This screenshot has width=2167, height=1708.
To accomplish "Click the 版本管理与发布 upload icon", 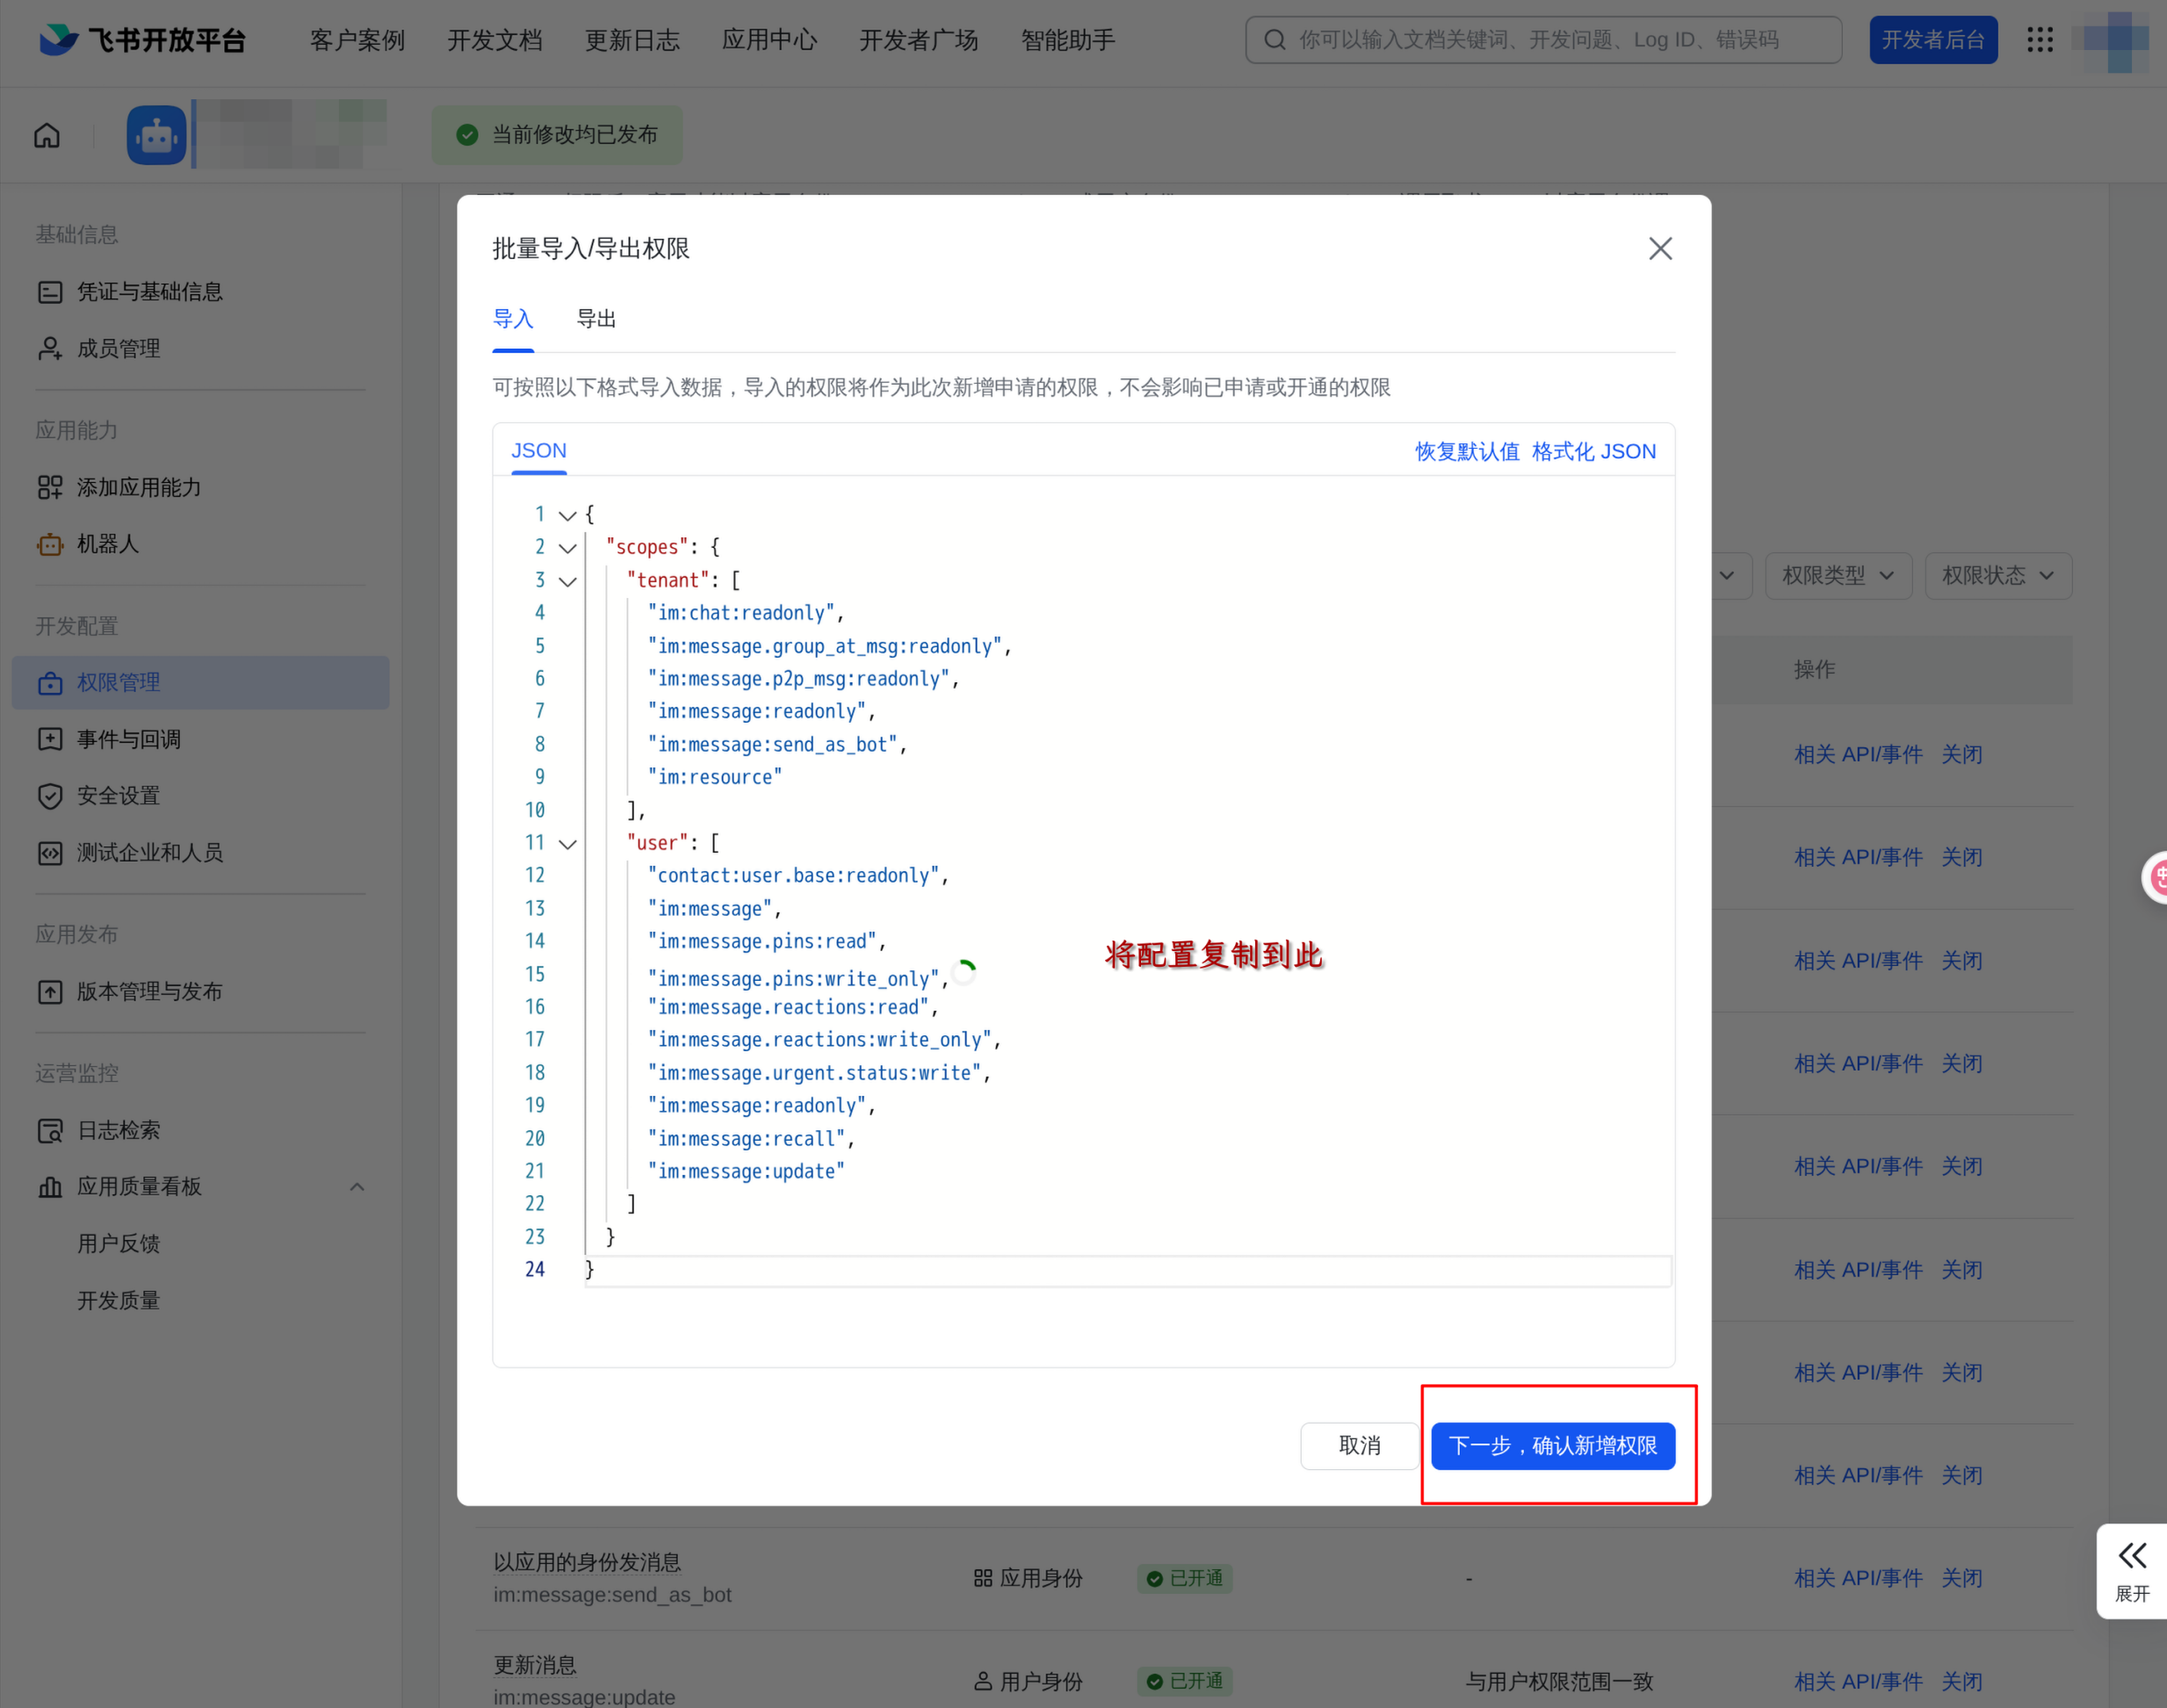I will (x=50, y=992).
